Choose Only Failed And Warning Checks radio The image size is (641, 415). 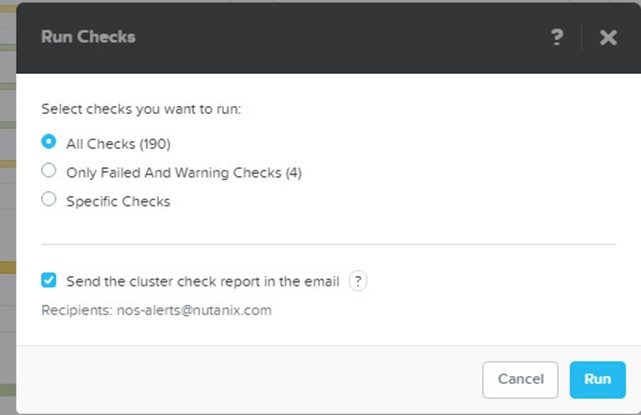49,170
